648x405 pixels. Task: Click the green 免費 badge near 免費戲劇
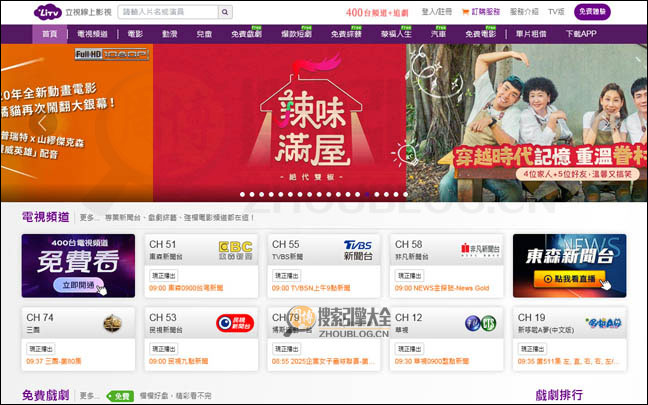120,396
